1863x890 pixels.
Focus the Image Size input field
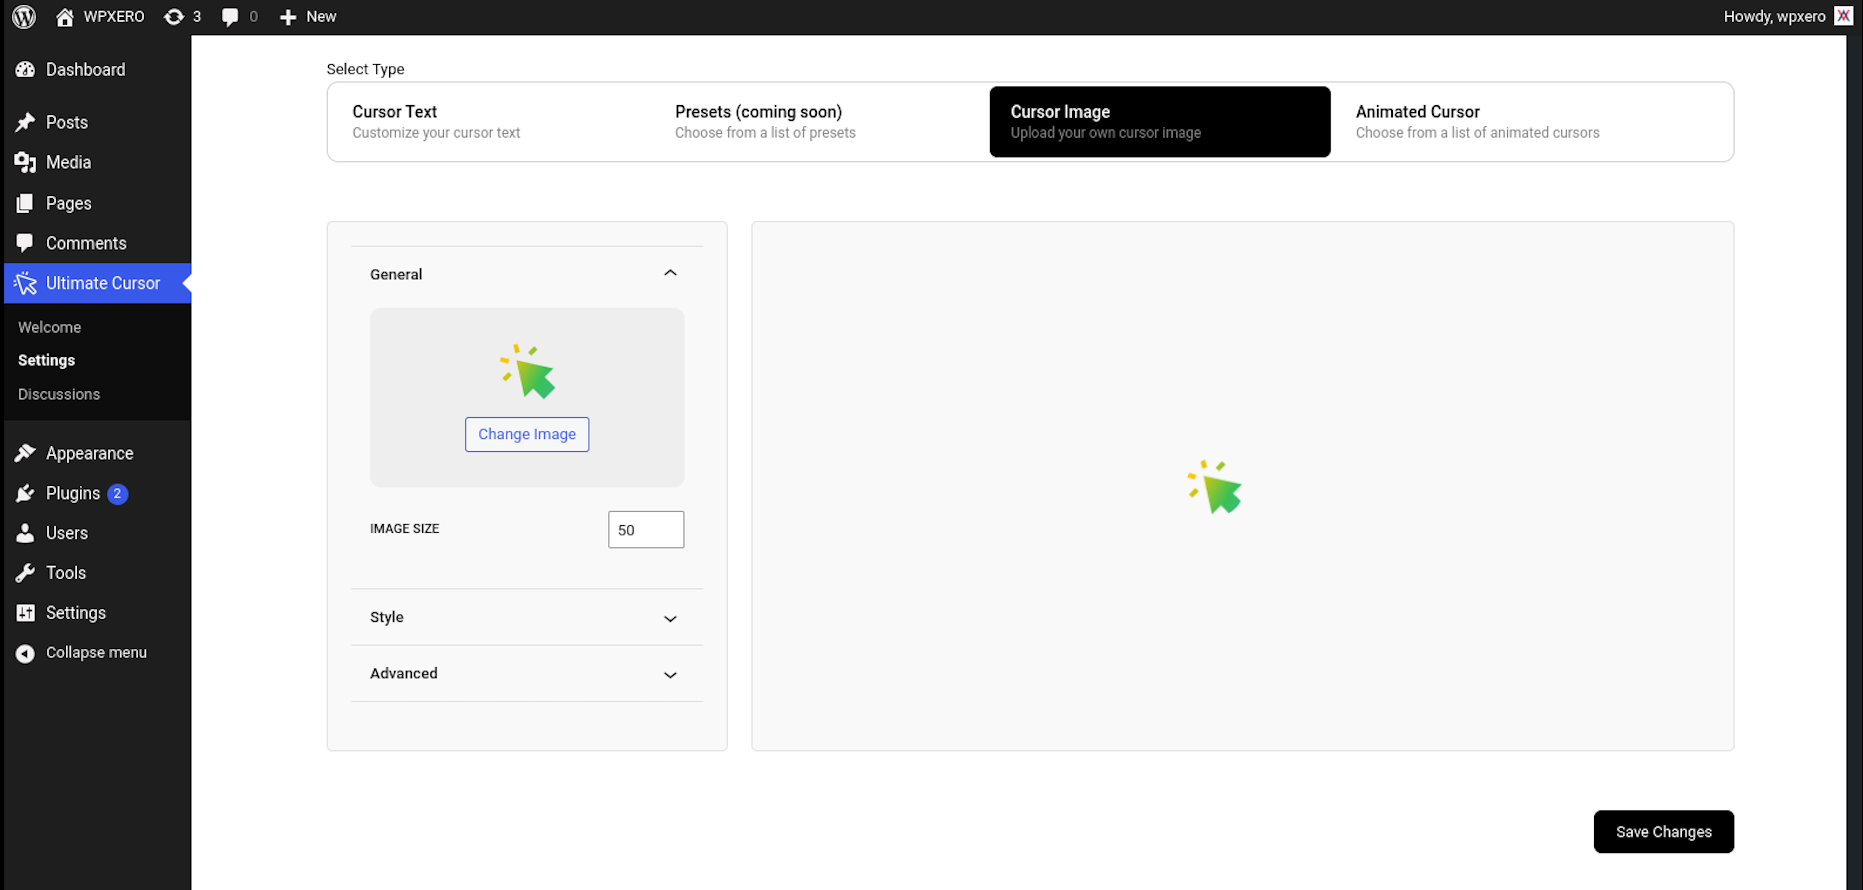pyautogui.click(x=646, y=530)
